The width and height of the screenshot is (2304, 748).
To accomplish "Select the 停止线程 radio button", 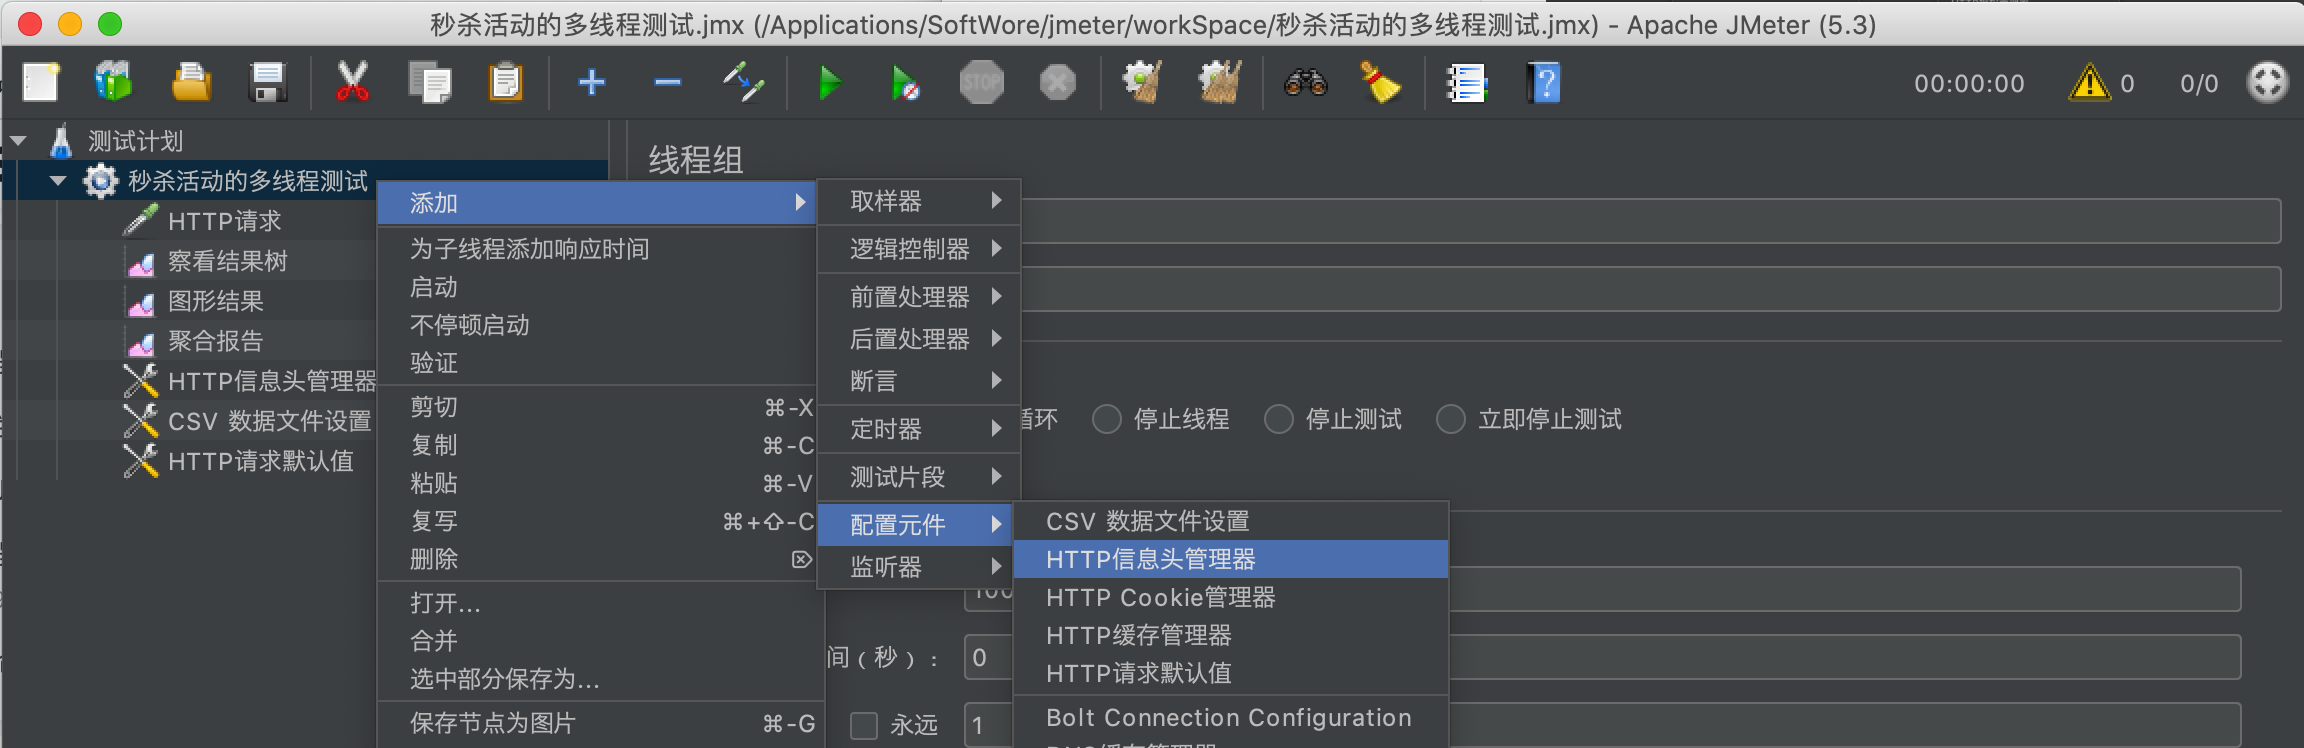I will (x=1107, y=419).
